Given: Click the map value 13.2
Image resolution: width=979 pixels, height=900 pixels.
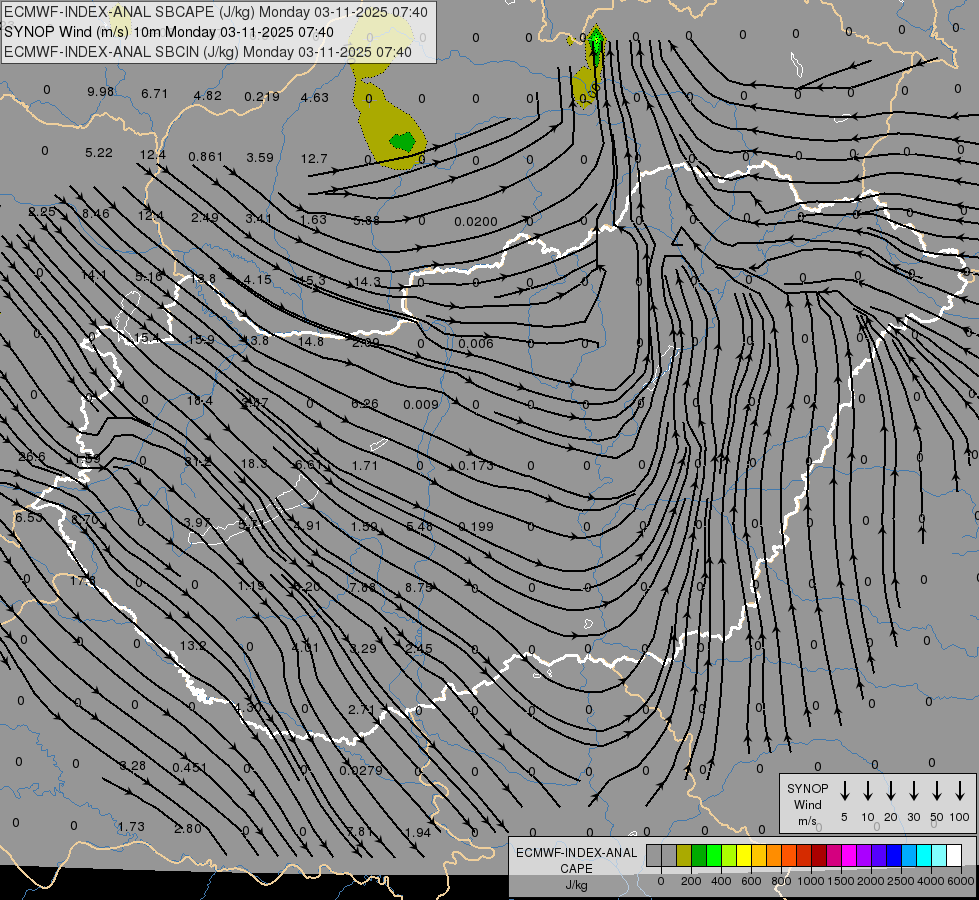Looking at the screenshot, I should coord(193,646).
